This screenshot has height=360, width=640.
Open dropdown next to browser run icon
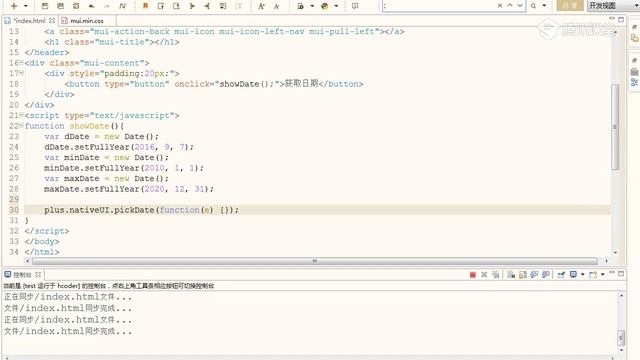tap(336, 6)
